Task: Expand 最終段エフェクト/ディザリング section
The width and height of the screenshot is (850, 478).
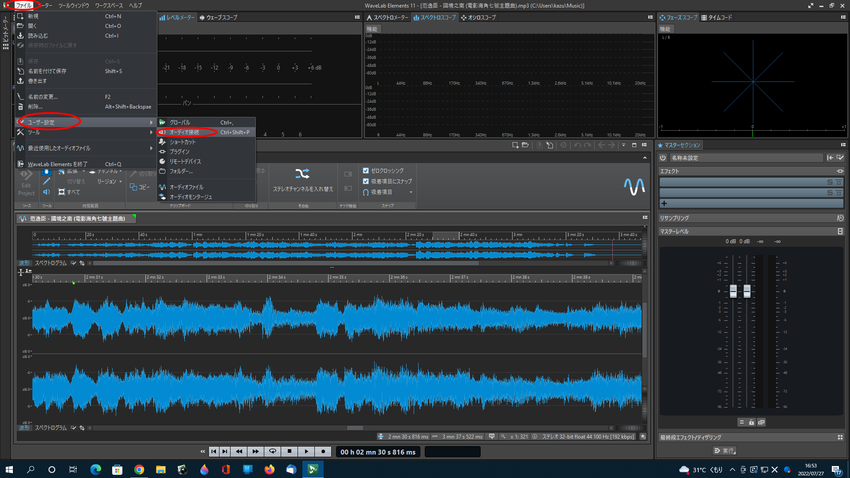Action: click(x=840, y=437)
